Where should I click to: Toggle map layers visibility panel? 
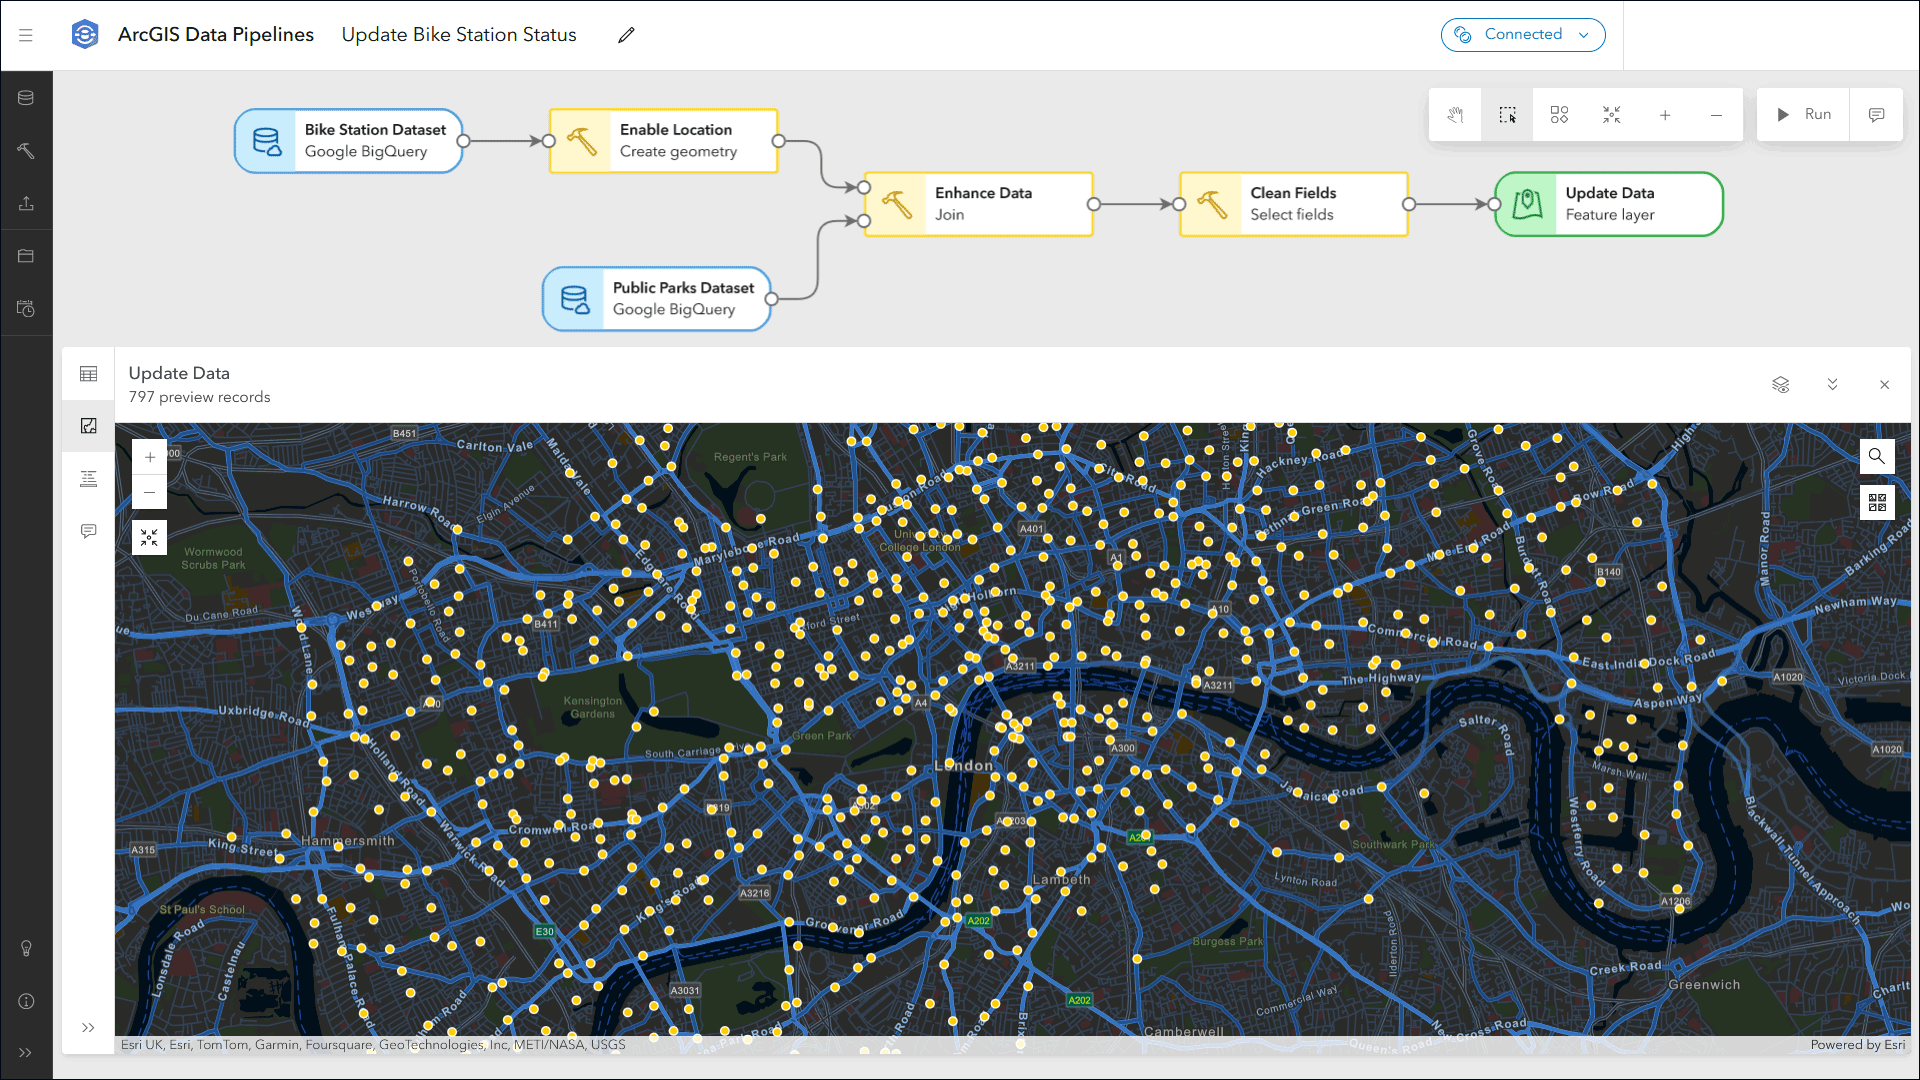click(x=1780, y=385)
